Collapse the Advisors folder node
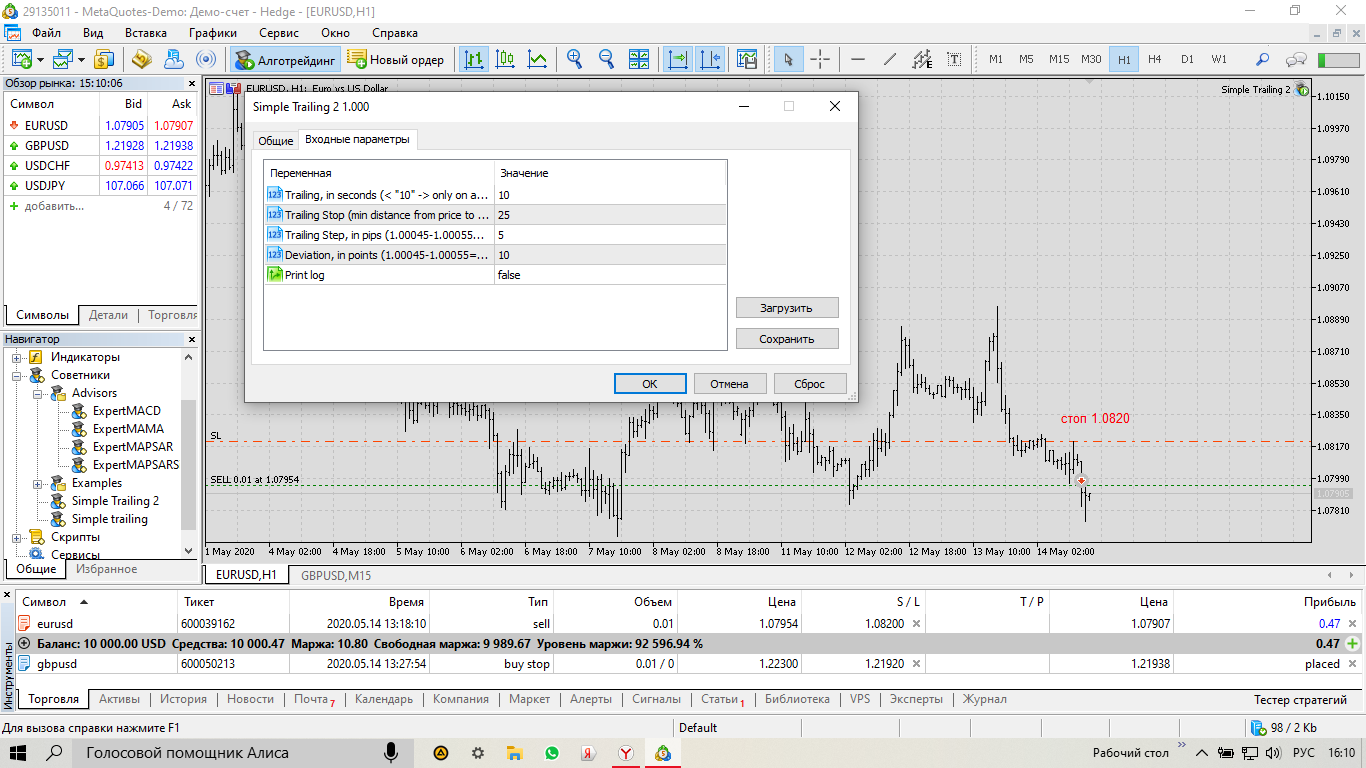 point(39,393)
